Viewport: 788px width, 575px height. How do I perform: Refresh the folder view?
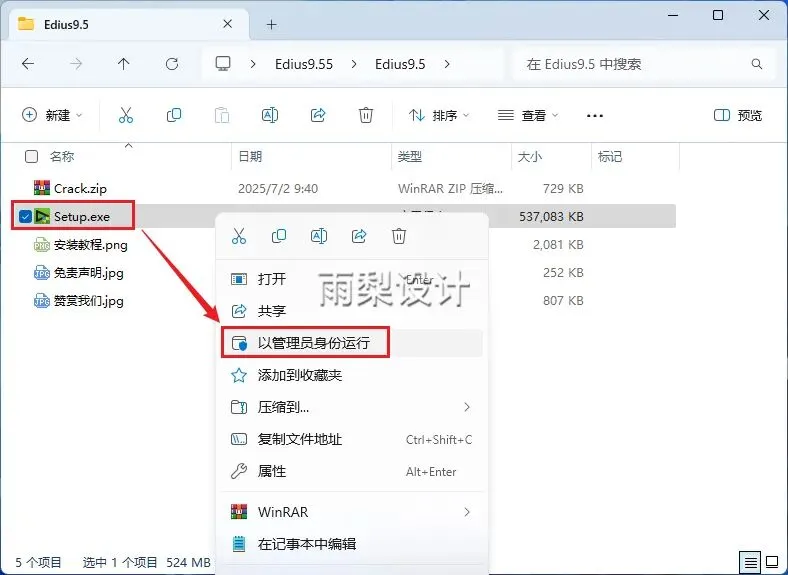click(x=172, y=64)
